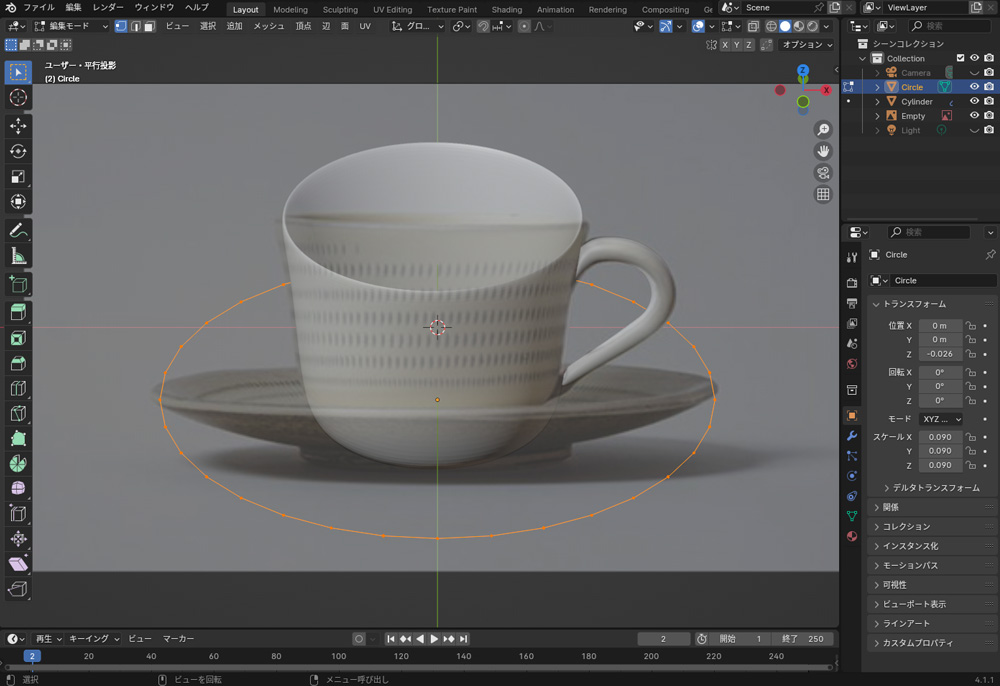Image resolution: width=1000 pixels, height=686 pixels.
Task: Select the Cursor tool in the toolbar
Action: coord(18,98)
